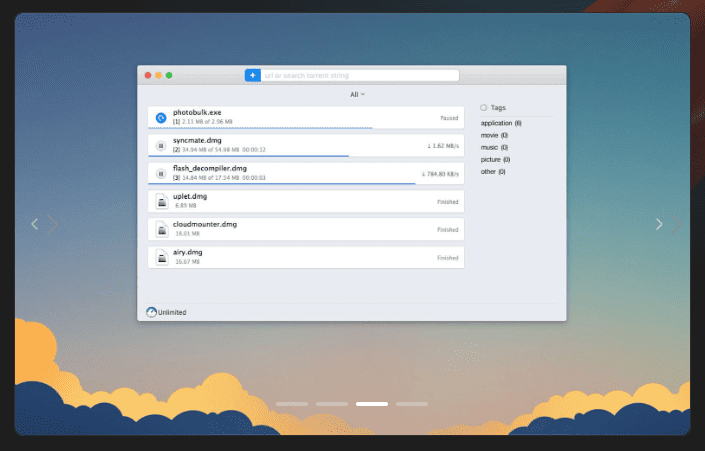Click the Finished status on cloudmounter.dmg row
Viewport: 705px width, 451px height.
(x=448, y=230)
